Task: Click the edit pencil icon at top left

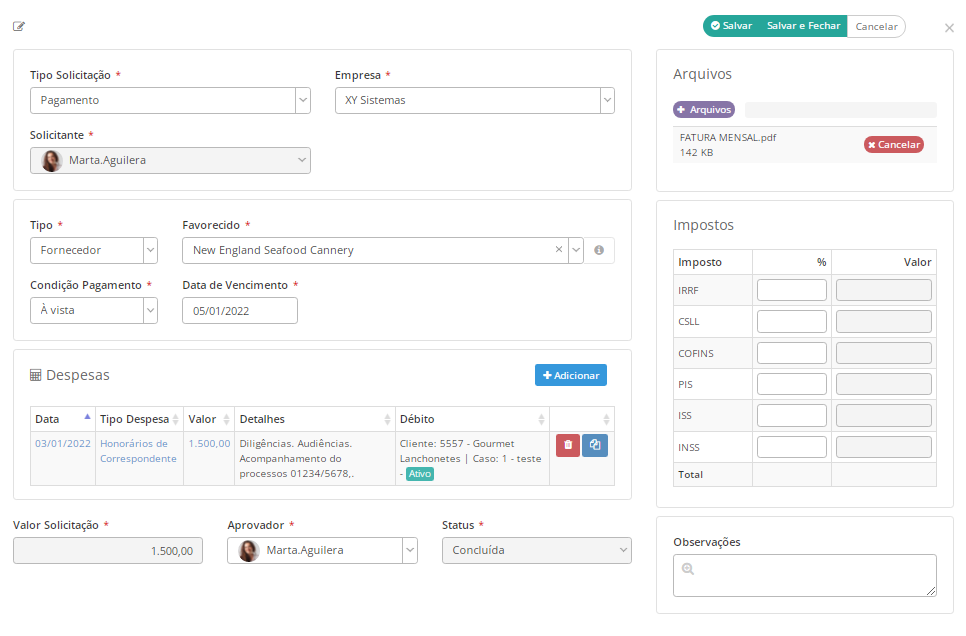Action: (x=19, y=27)
